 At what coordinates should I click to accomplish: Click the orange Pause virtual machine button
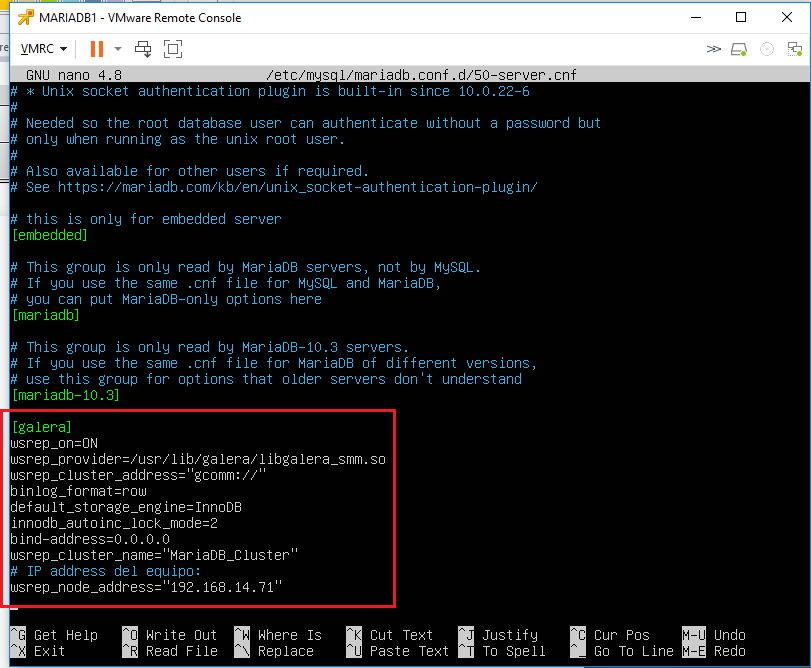(97, 49)
